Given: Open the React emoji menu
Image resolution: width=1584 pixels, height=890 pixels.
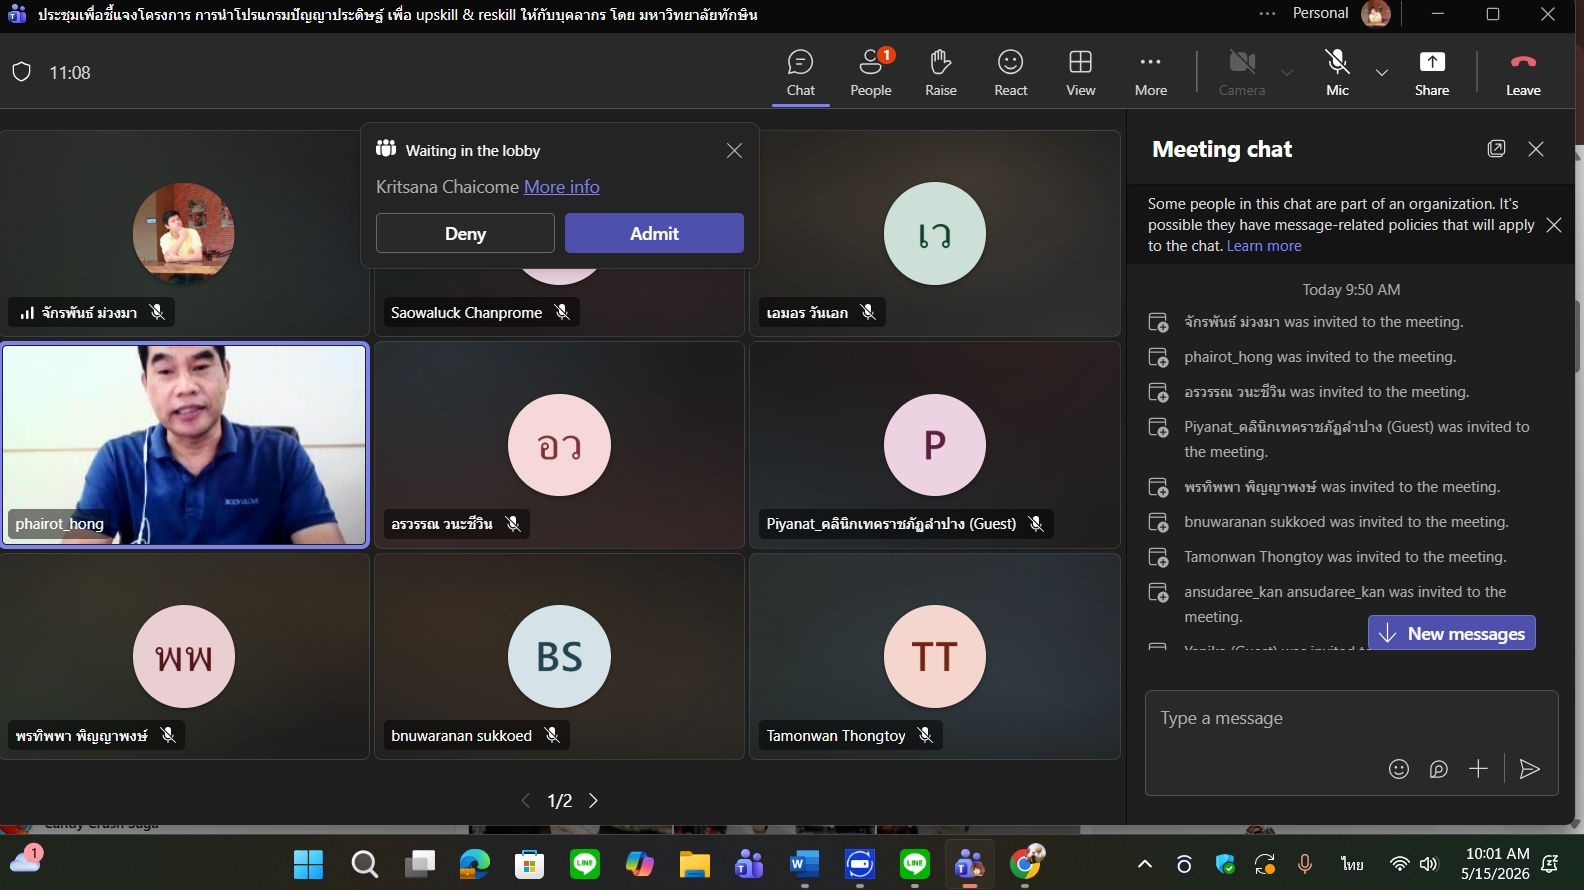Looking at the screenshot, I should 1010,73.
